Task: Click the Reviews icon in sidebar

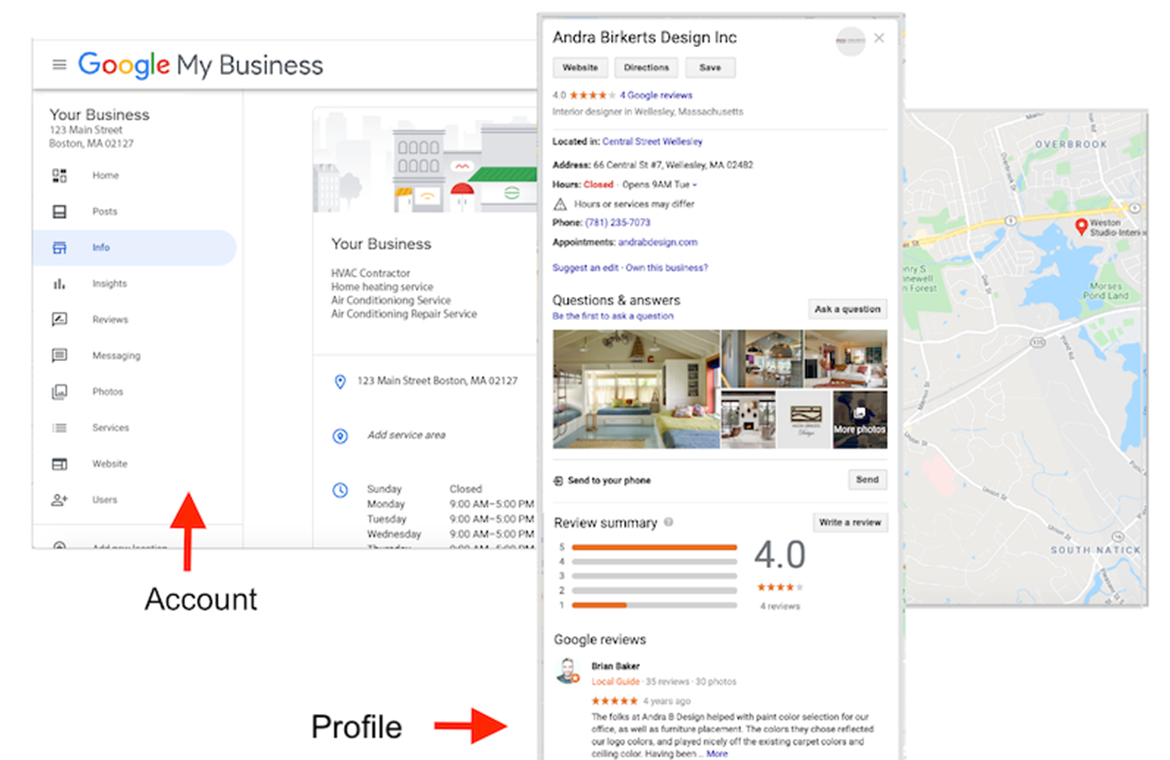Action: pos(59,320)
